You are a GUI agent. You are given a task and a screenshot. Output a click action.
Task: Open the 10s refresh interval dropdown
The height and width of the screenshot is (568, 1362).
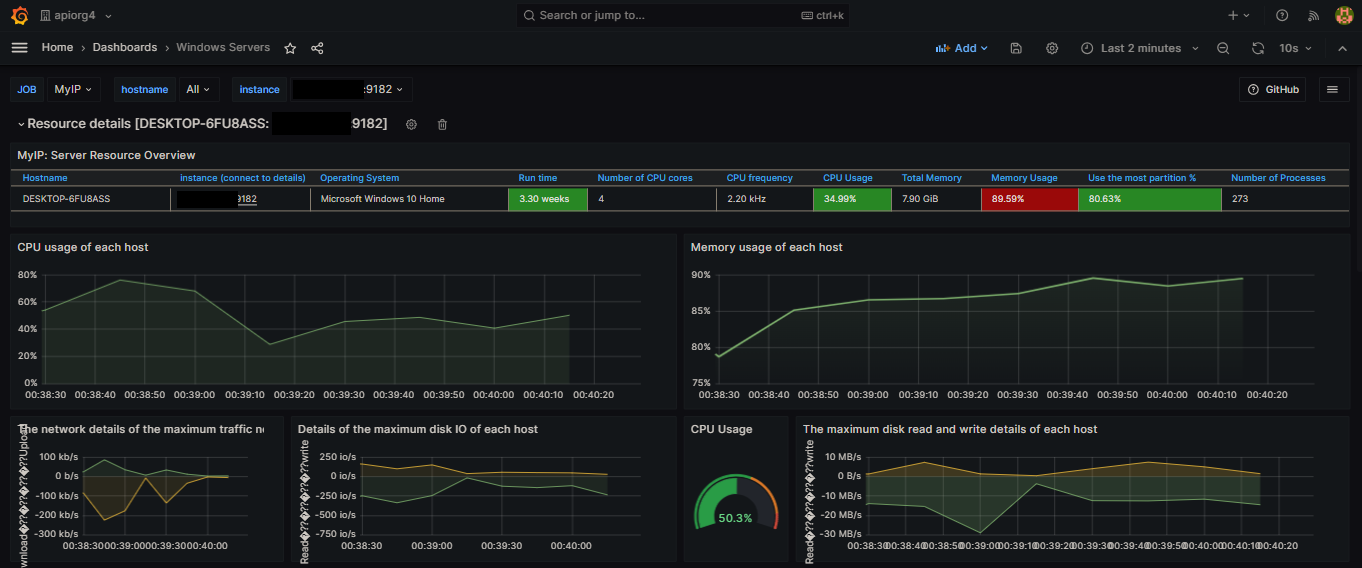(x=1296, y=48)
